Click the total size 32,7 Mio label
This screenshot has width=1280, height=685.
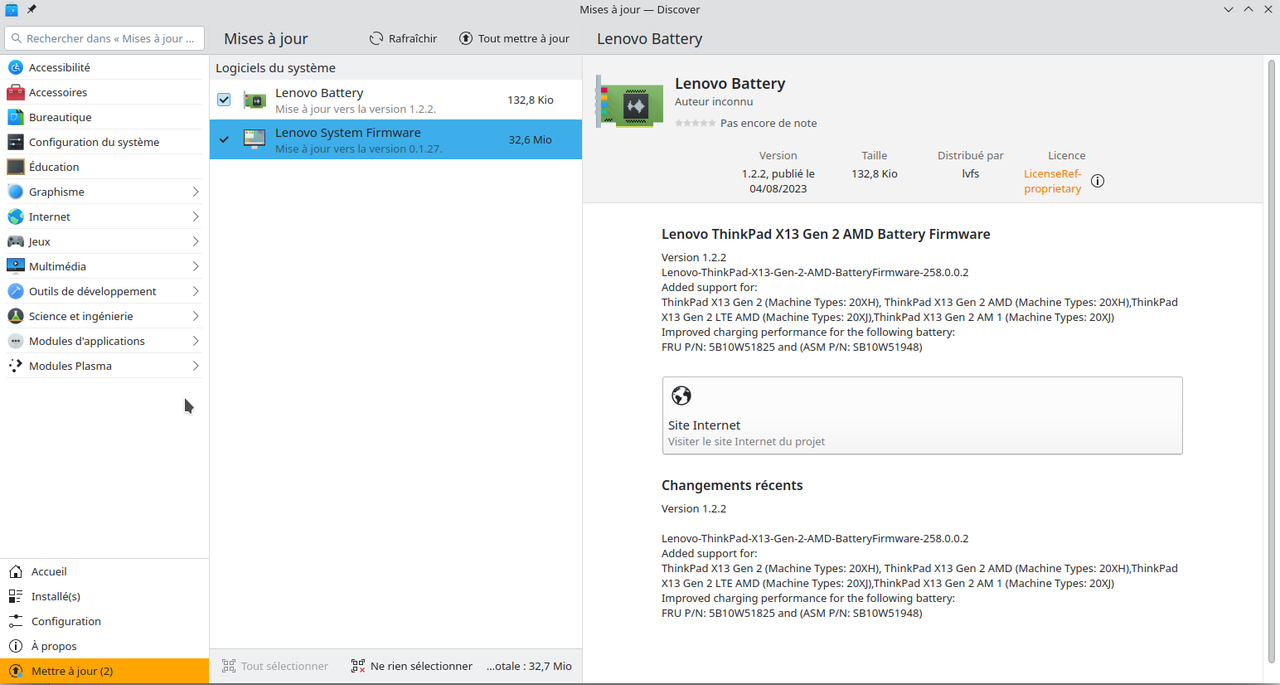coord(529,666)
